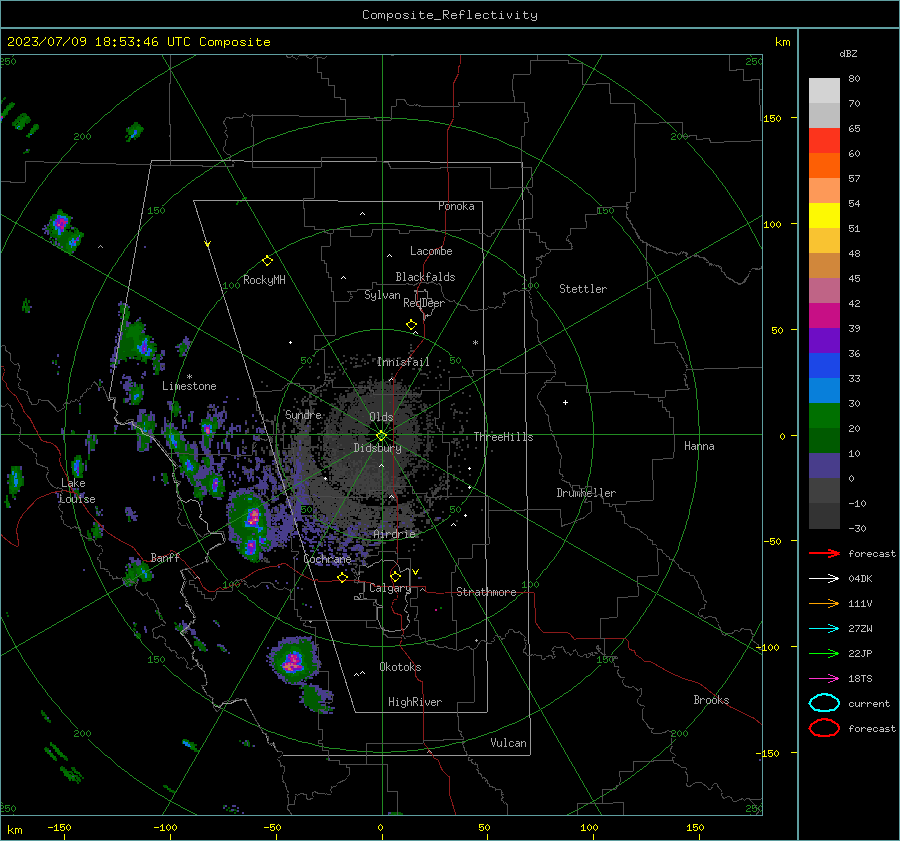
Task: Click the Lake Louise label
Action: coord(77,491)
